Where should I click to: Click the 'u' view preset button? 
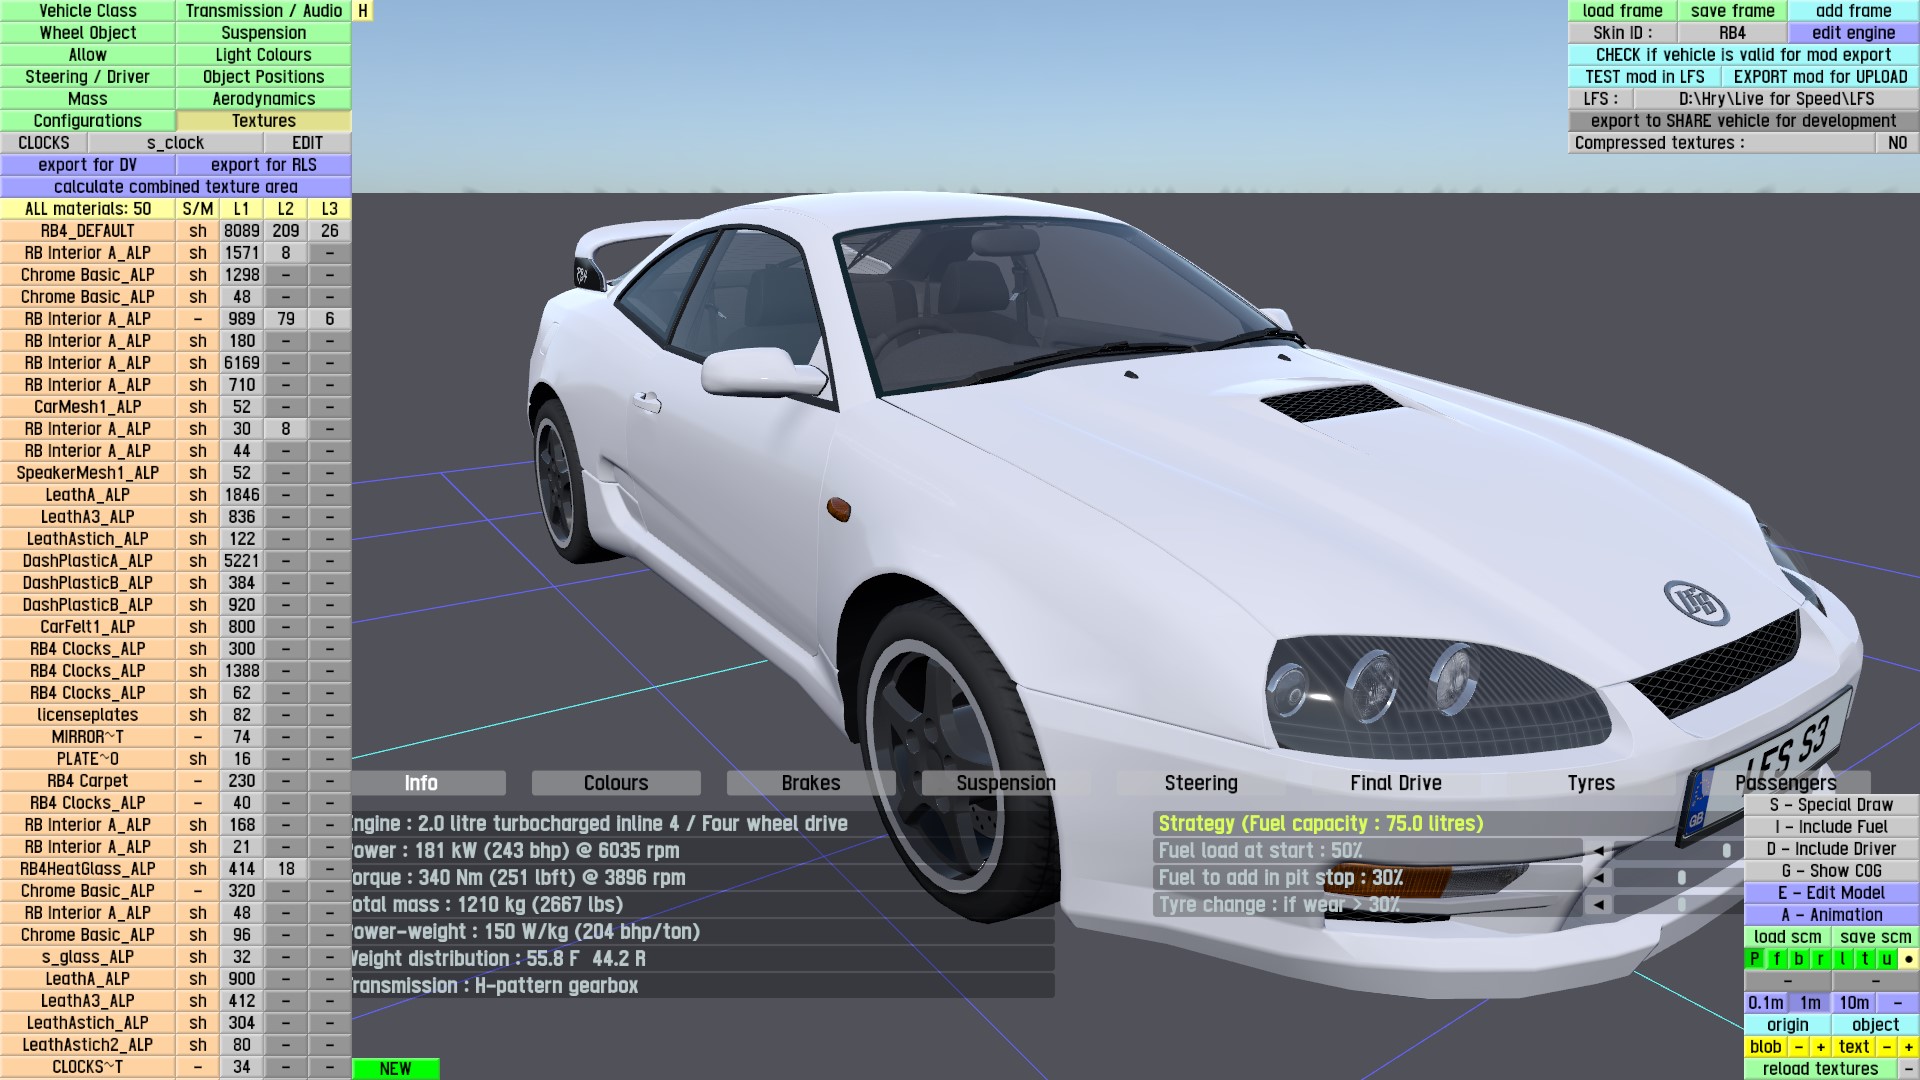click(x=1886, y=959)
